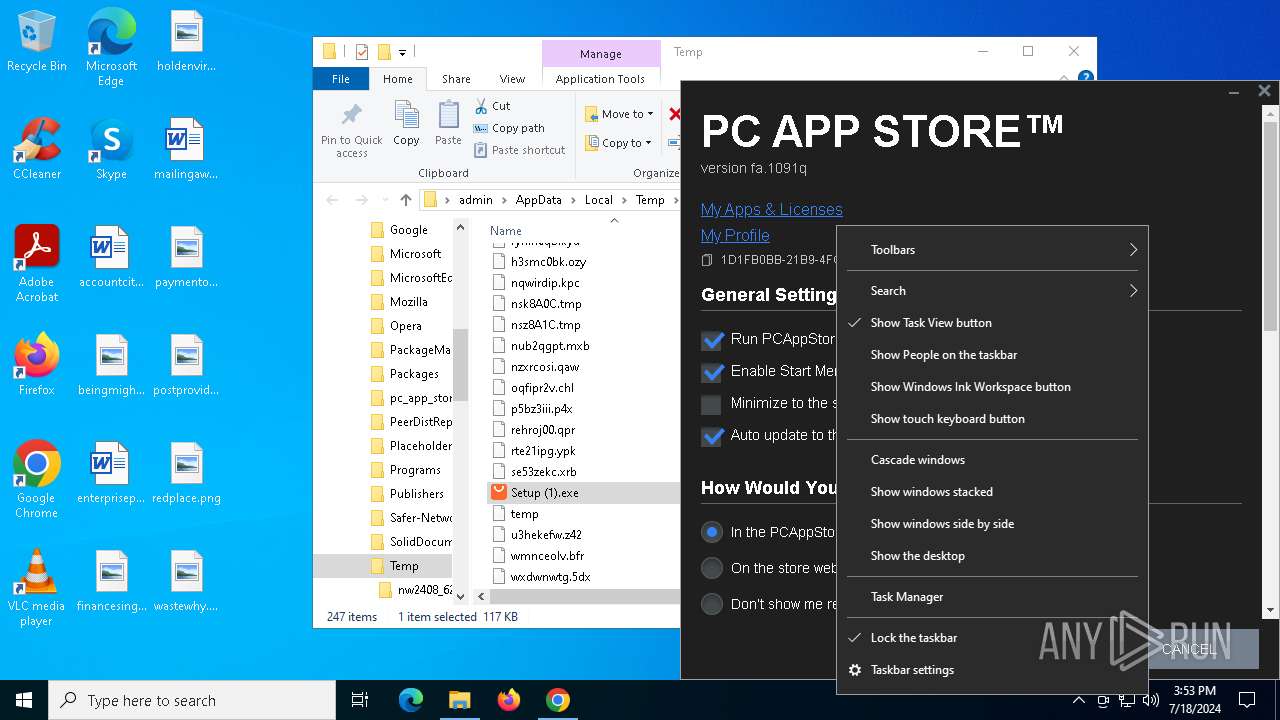The width and height of the screenshot is (1280, 720).
Task: Open File Explorer from the taskbar
Action: click(459, 700)
